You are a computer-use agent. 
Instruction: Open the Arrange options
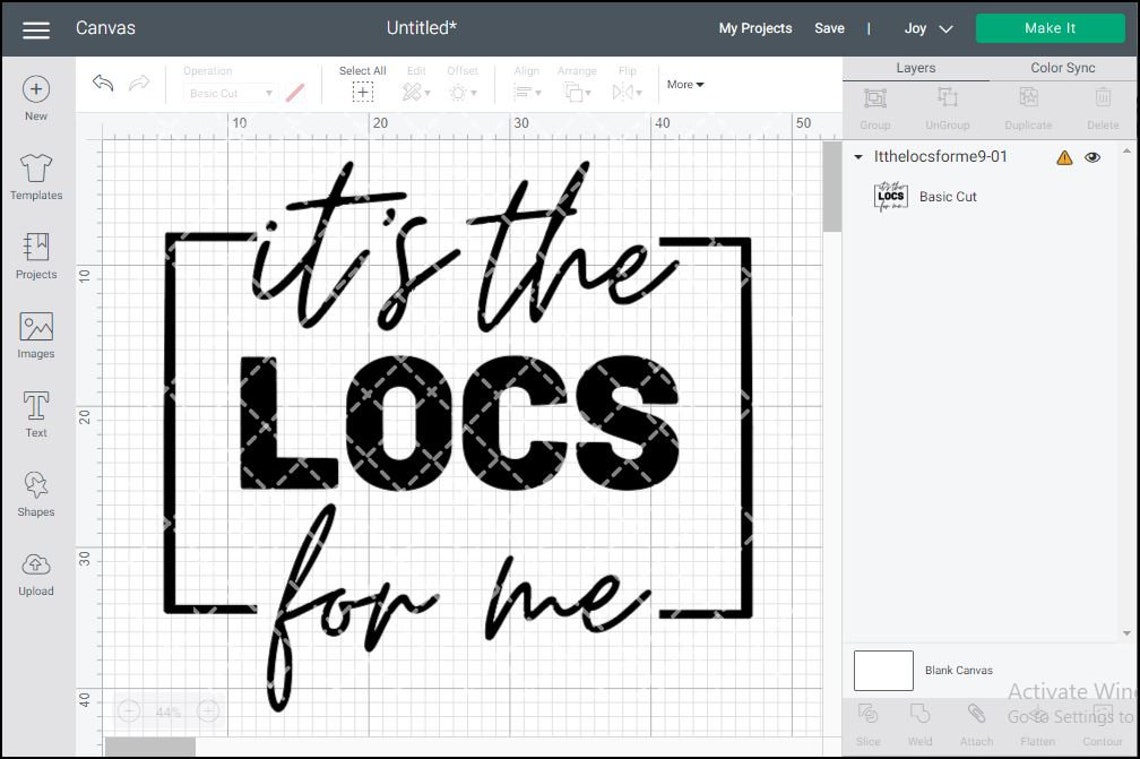[577, 92]
